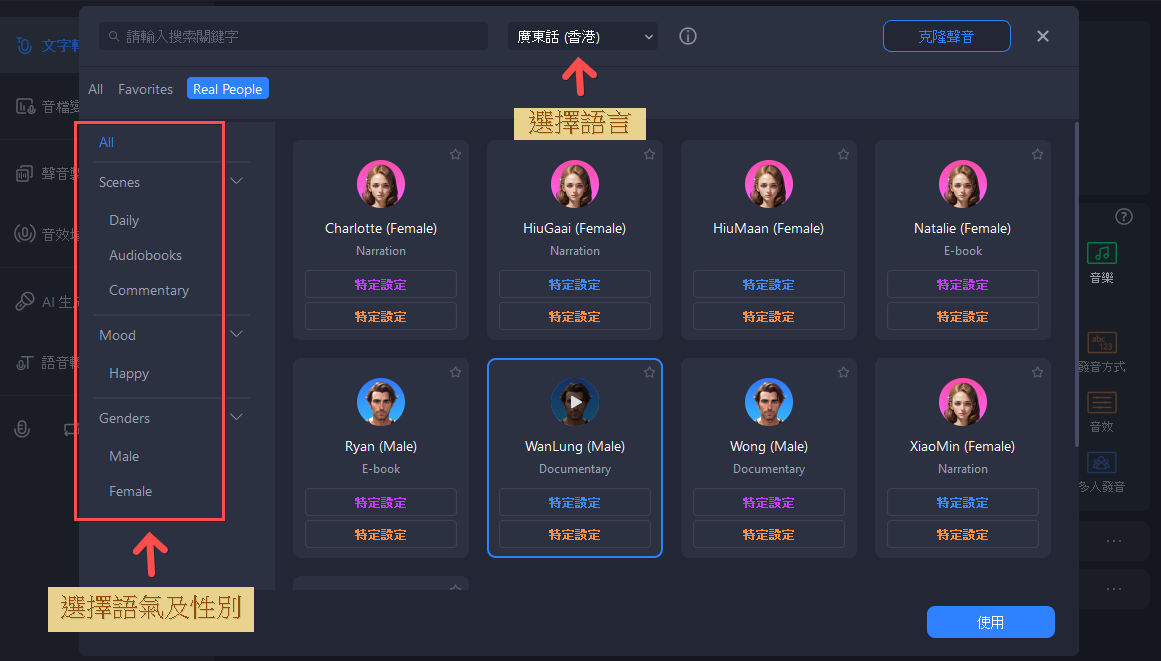
Task: Click the sound effect icon on right
Action: 1101,403
